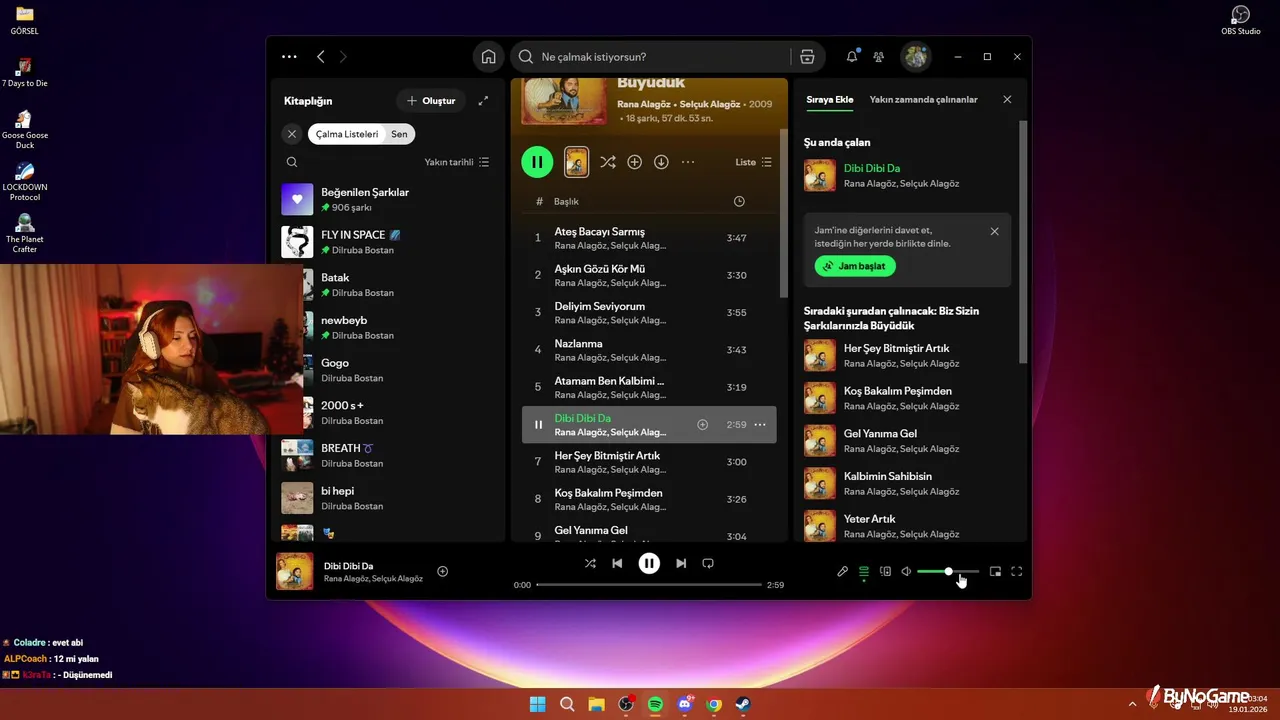Viewport: 1280px width, 720px height.
Task: Click the Oluştur create button
Action: (x=431, y=101)
